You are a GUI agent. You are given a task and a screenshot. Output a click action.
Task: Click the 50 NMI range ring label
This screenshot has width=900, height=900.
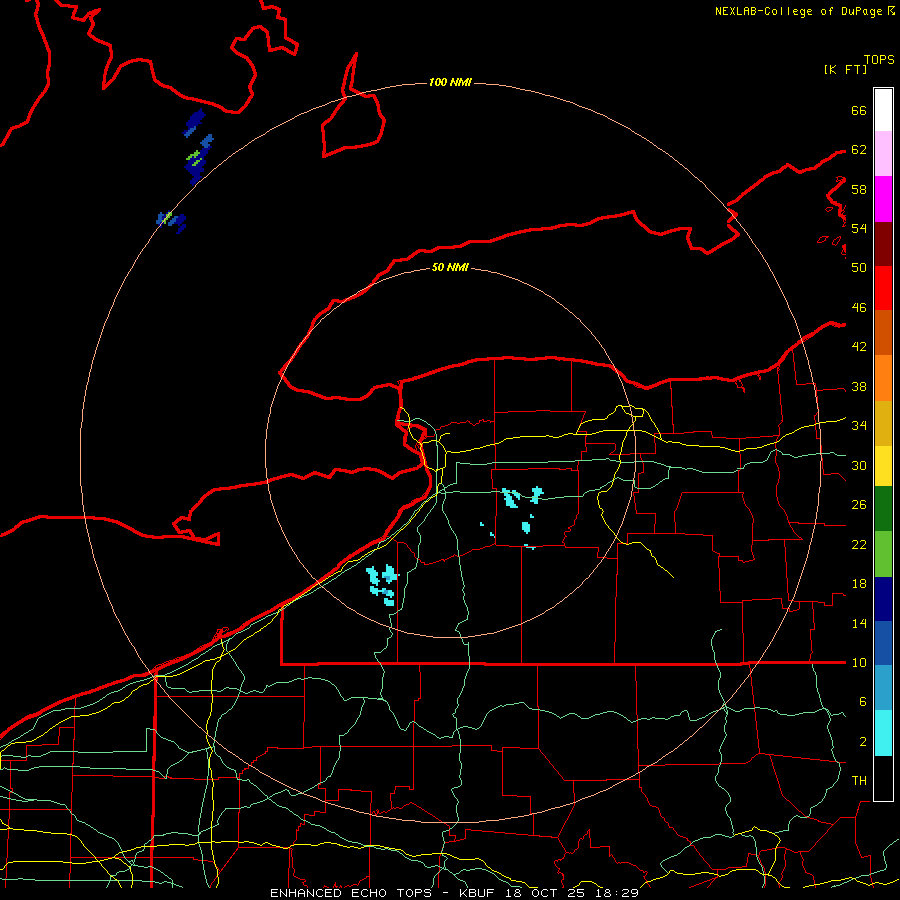click(450, 267)
